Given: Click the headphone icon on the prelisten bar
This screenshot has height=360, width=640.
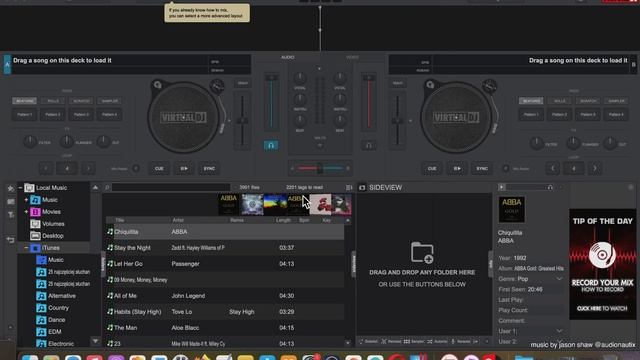Looking at the screenshot, I should coord(550,187).
